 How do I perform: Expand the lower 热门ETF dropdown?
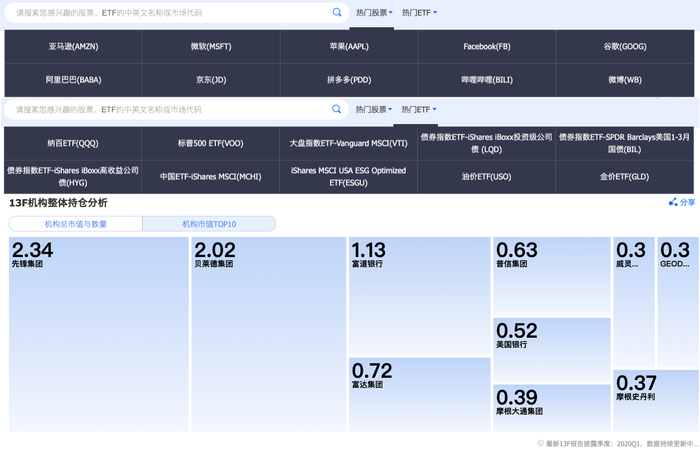pos(419,109)
